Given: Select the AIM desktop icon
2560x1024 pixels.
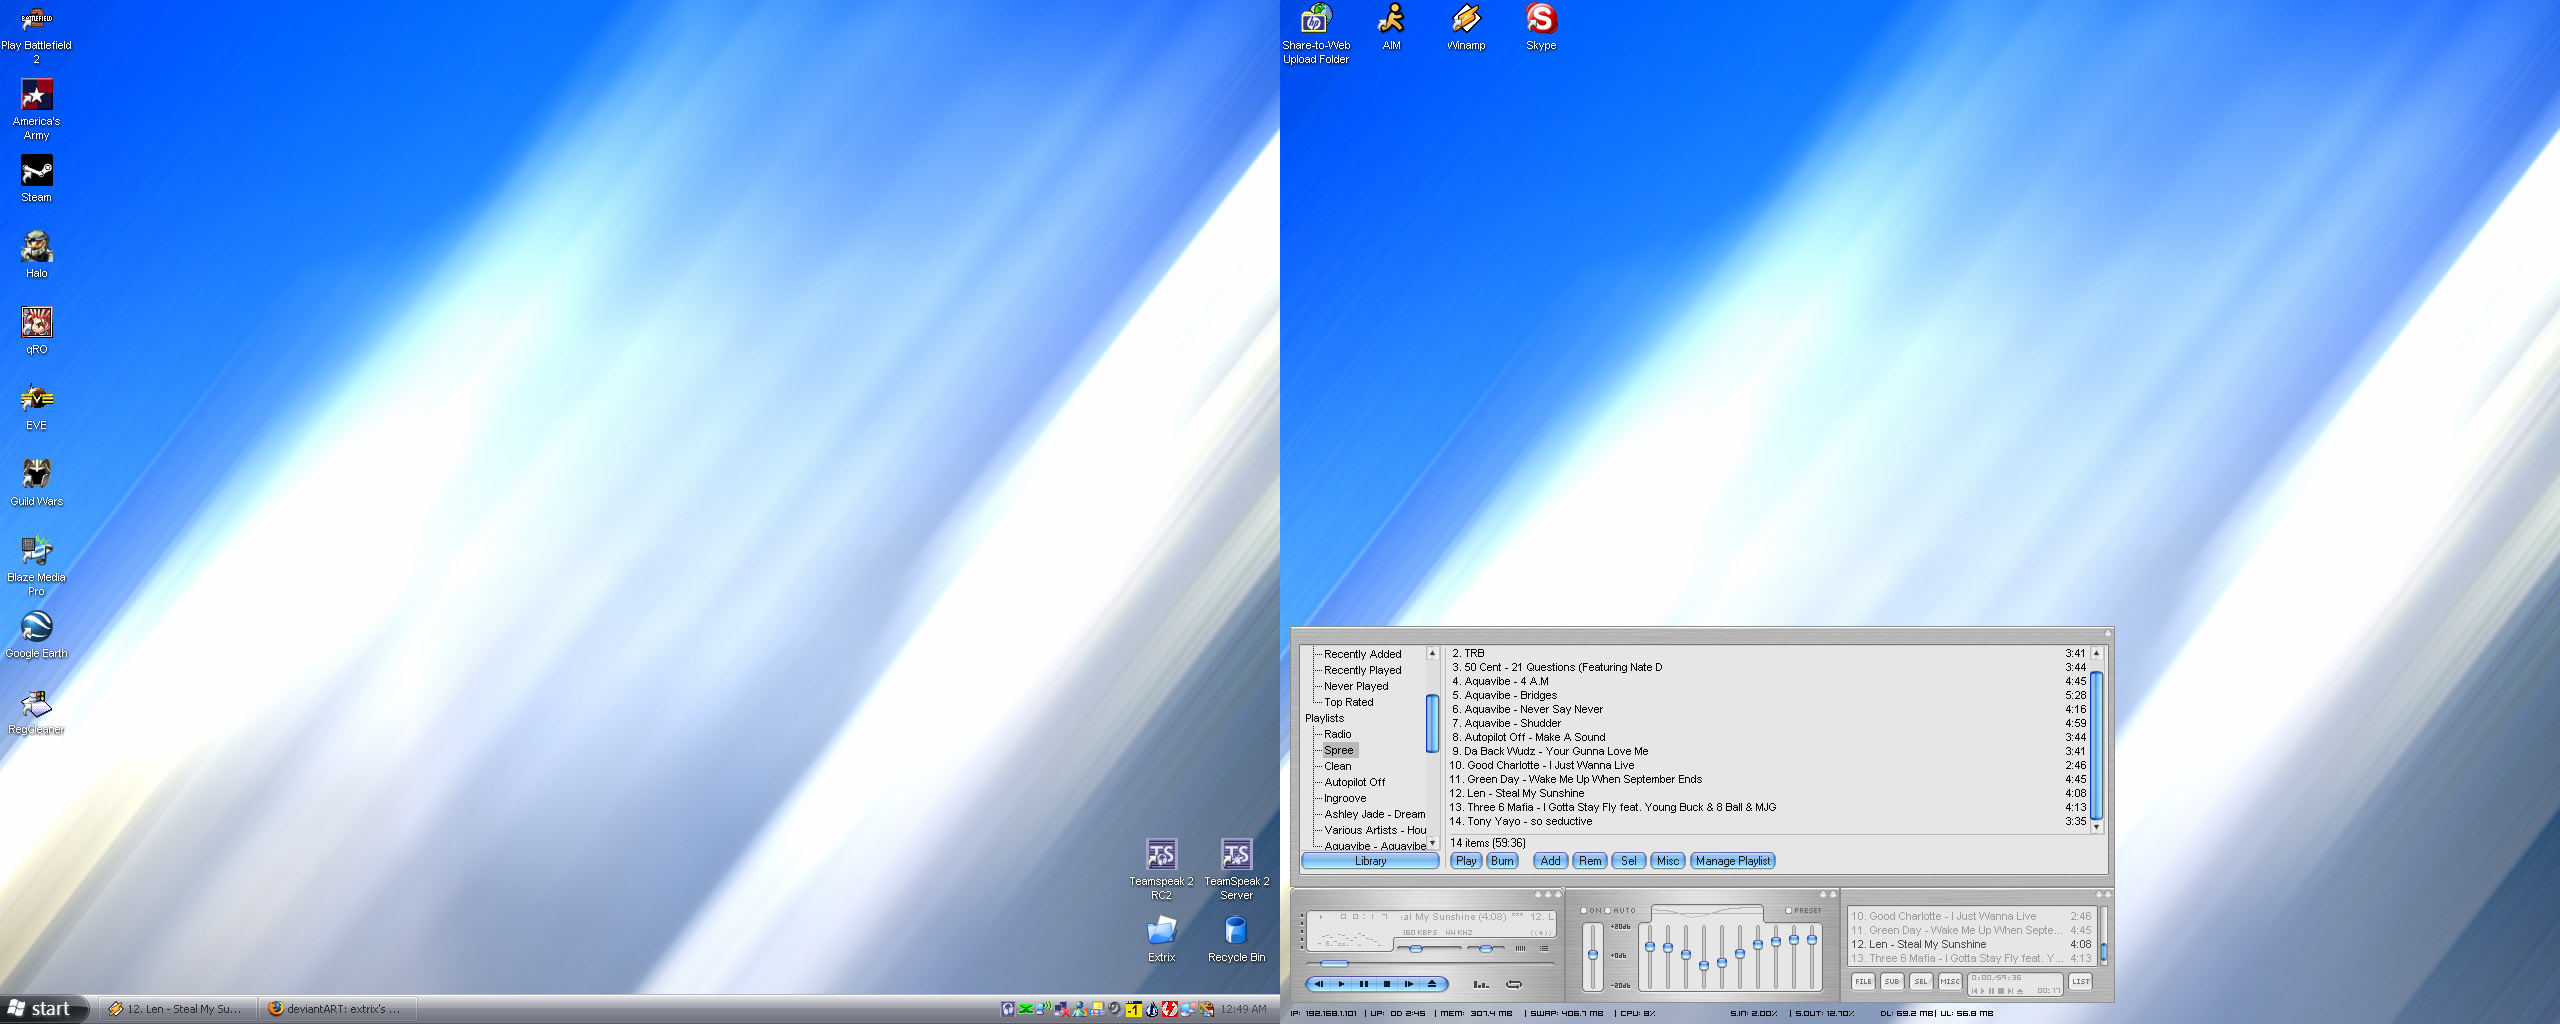Looking at the screenshot, I should pos(1391,27).
